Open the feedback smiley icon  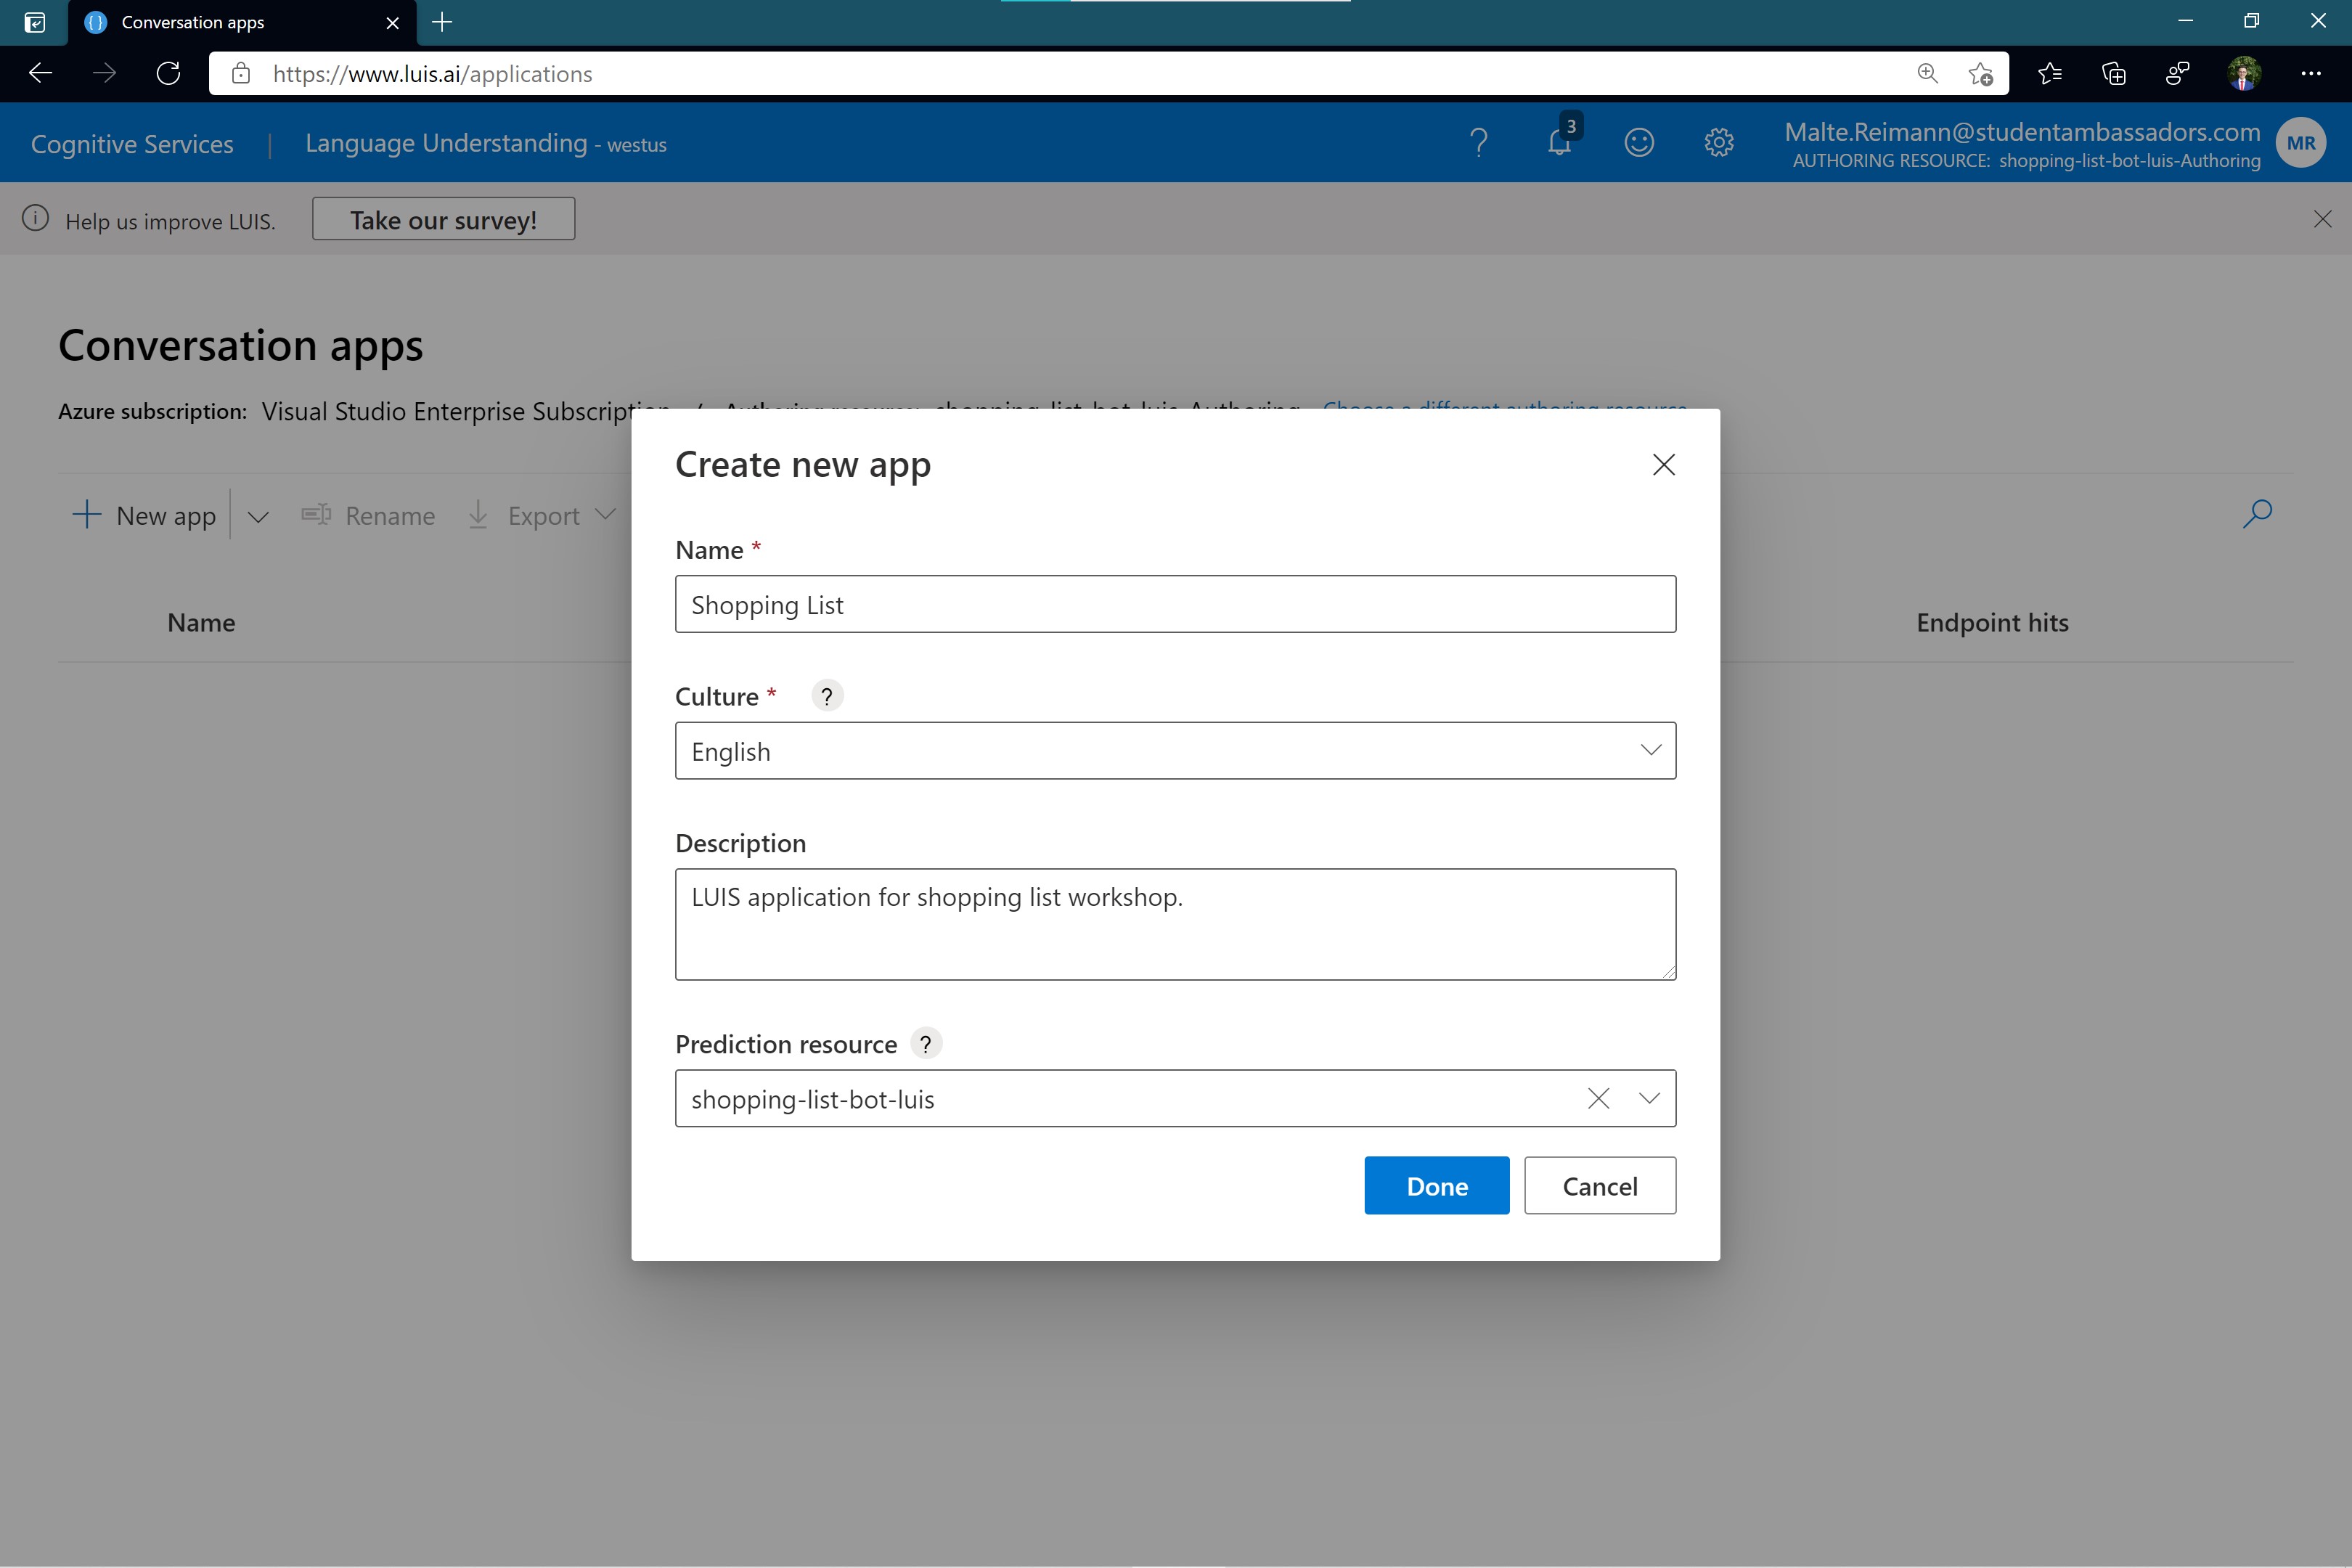click(x=1638, y=143)
